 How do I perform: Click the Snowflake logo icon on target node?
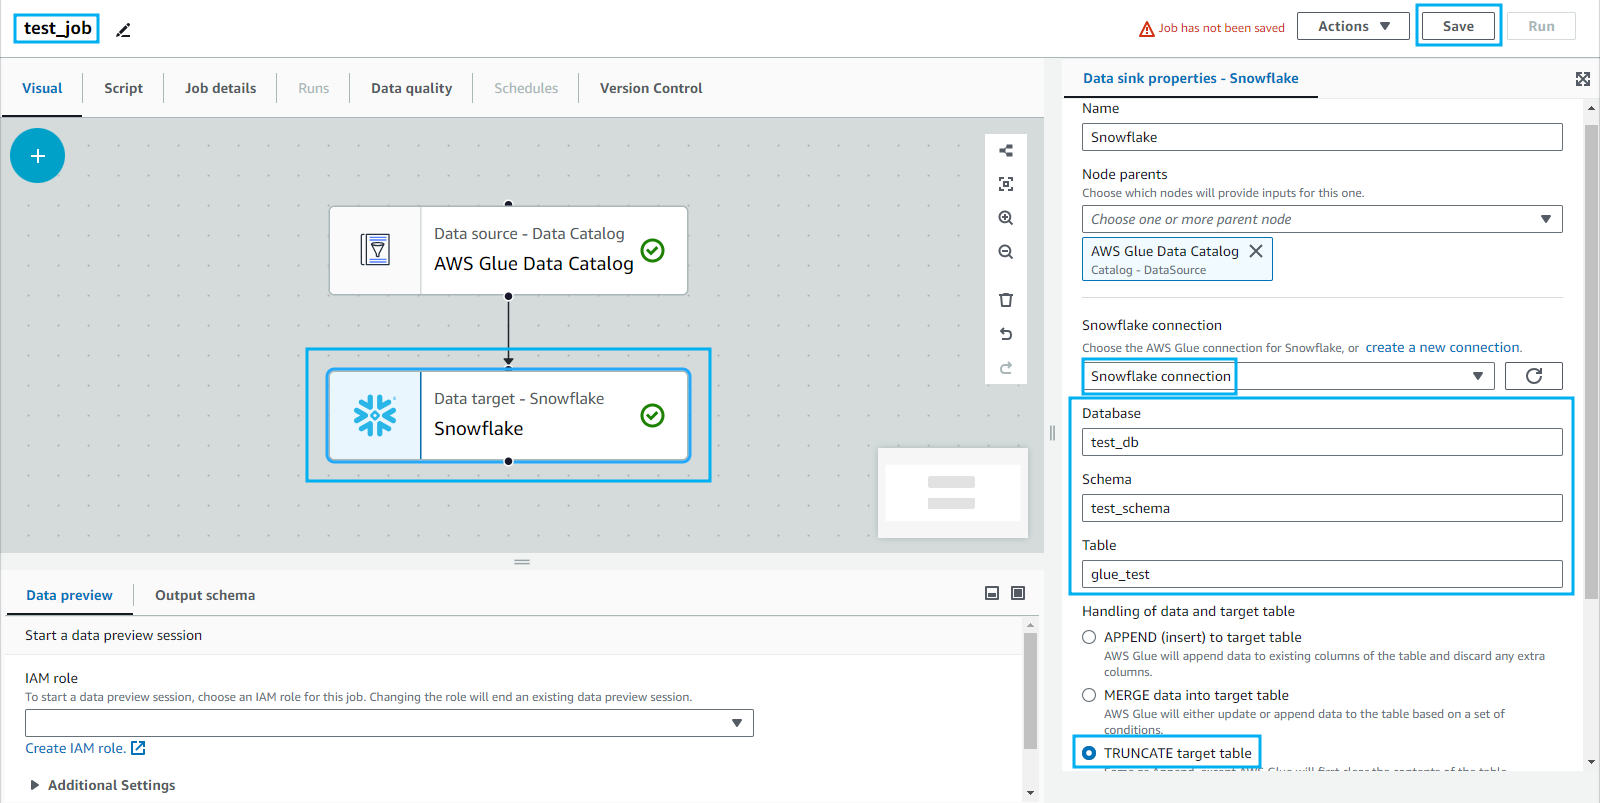pos(375,415)
